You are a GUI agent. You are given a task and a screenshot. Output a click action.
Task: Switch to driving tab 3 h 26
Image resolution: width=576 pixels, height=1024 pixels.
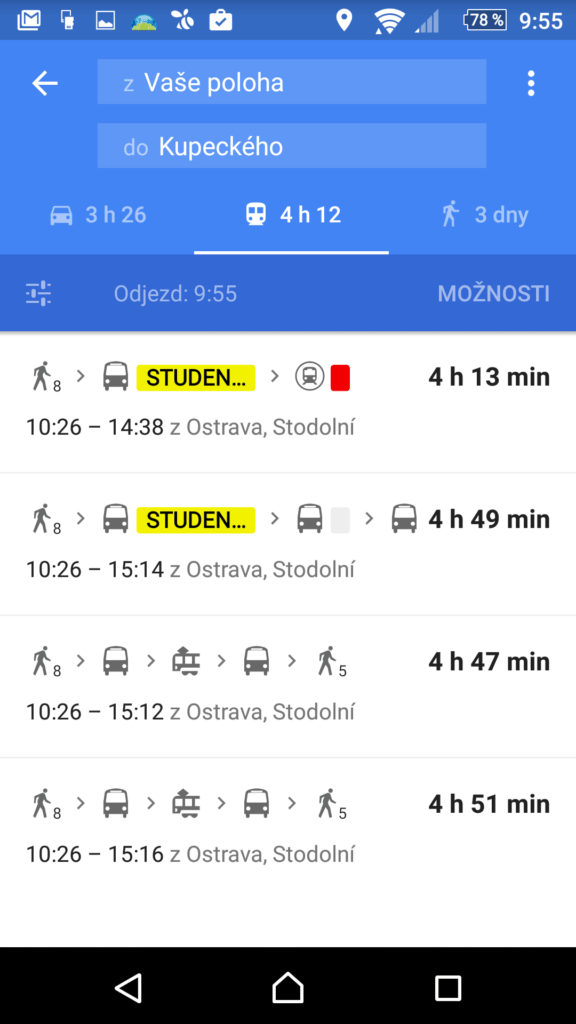click(98, 215)
